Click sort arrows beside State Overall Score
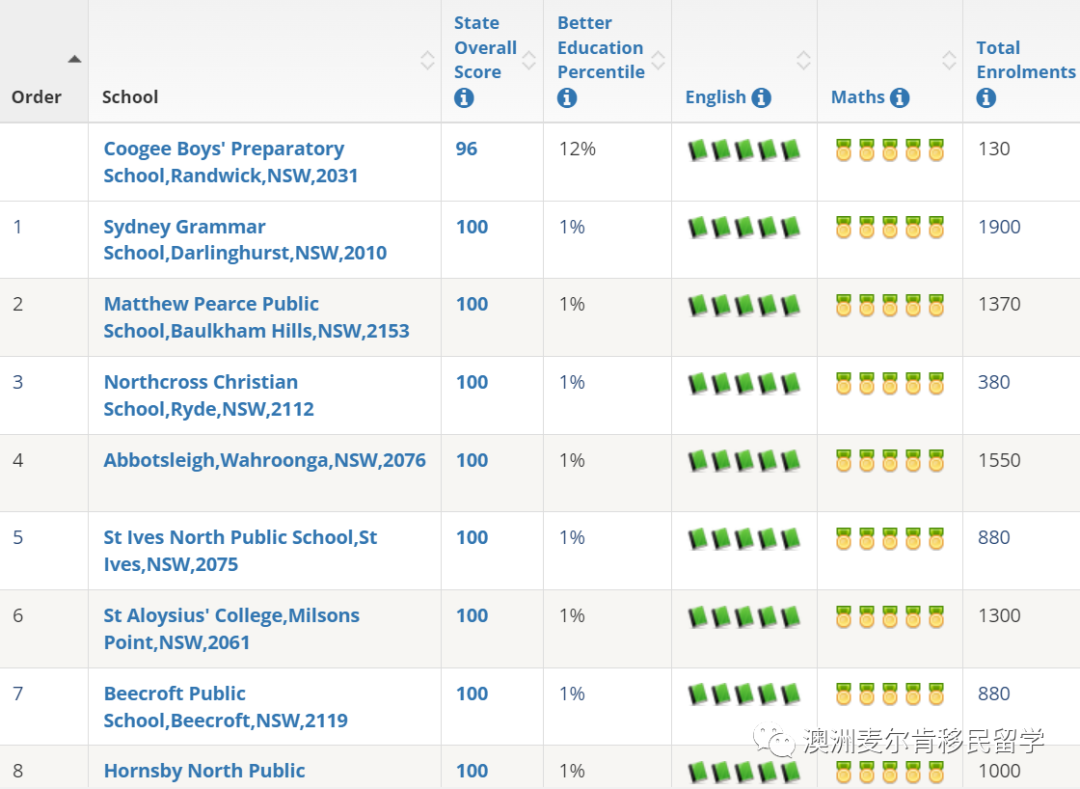Screen dimensions: 1080x789 click(x=529, y=61)
